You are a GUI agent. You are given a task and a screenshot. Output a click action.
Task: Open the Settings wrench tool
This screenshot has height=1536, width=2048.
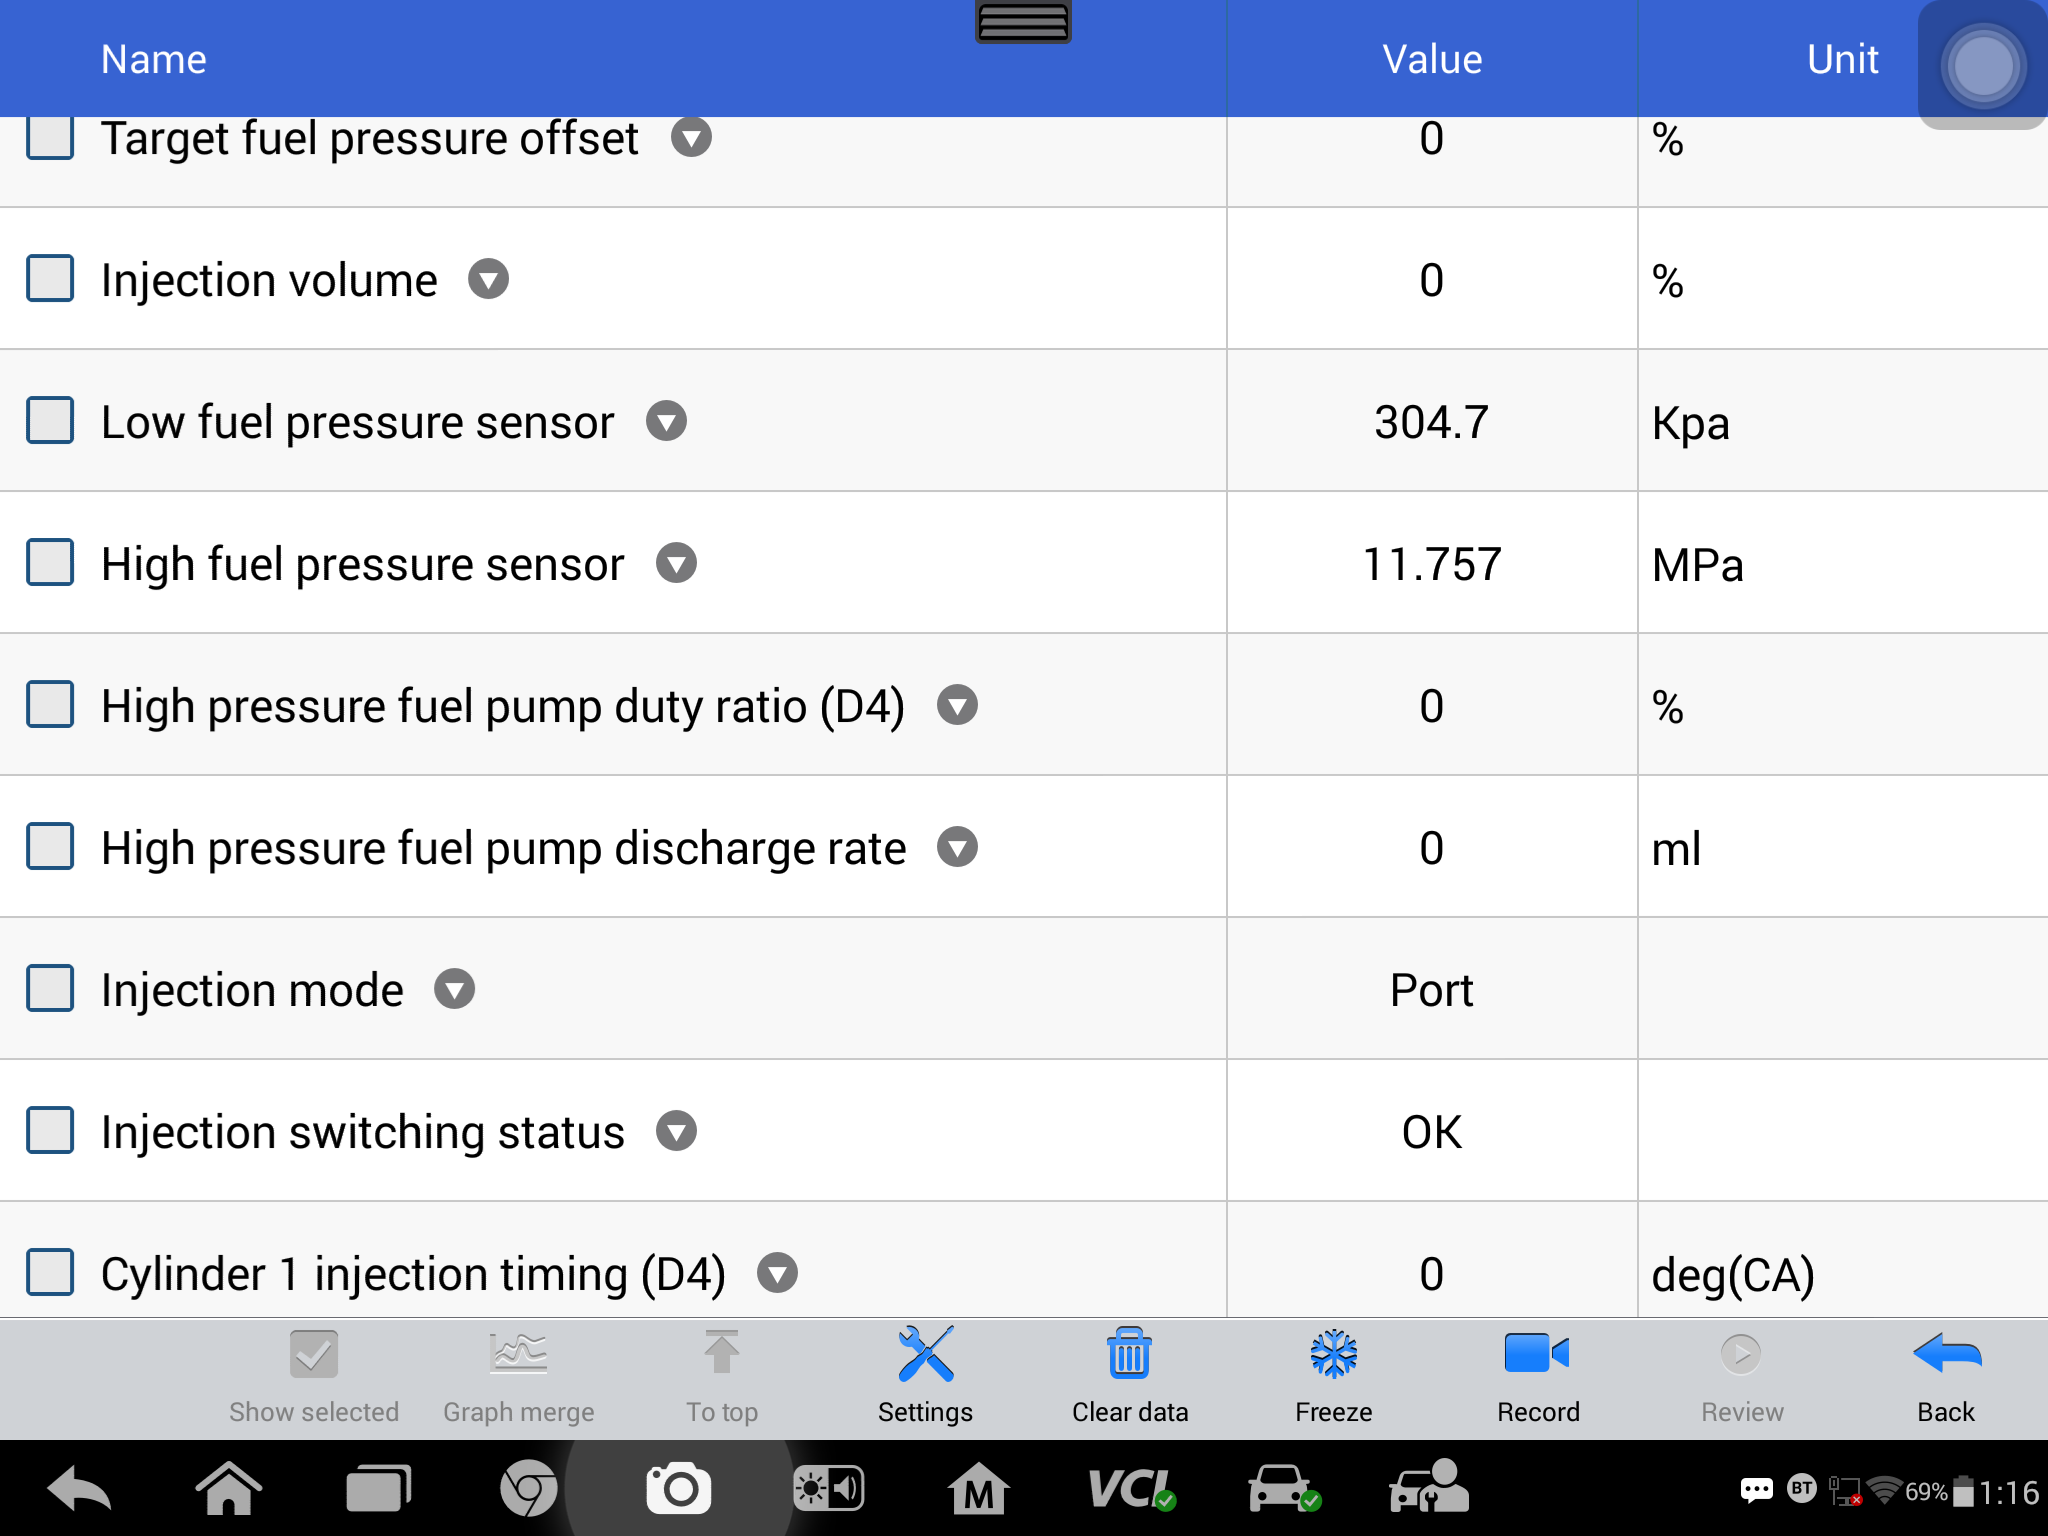(x=925, y=1377)
